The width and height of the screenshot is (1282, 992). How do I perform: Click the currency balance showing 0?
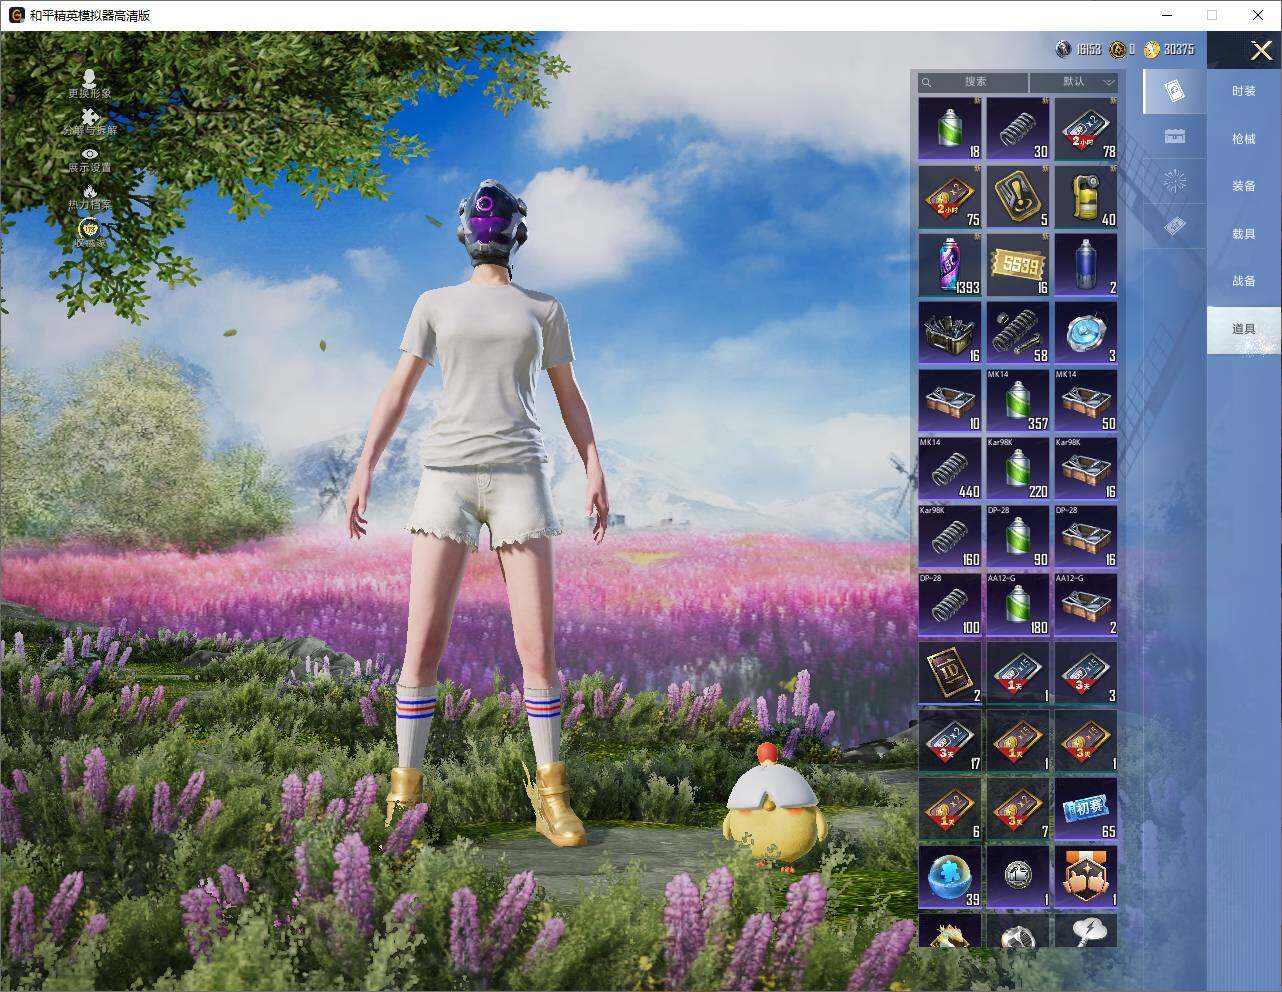coord(1122,49)
